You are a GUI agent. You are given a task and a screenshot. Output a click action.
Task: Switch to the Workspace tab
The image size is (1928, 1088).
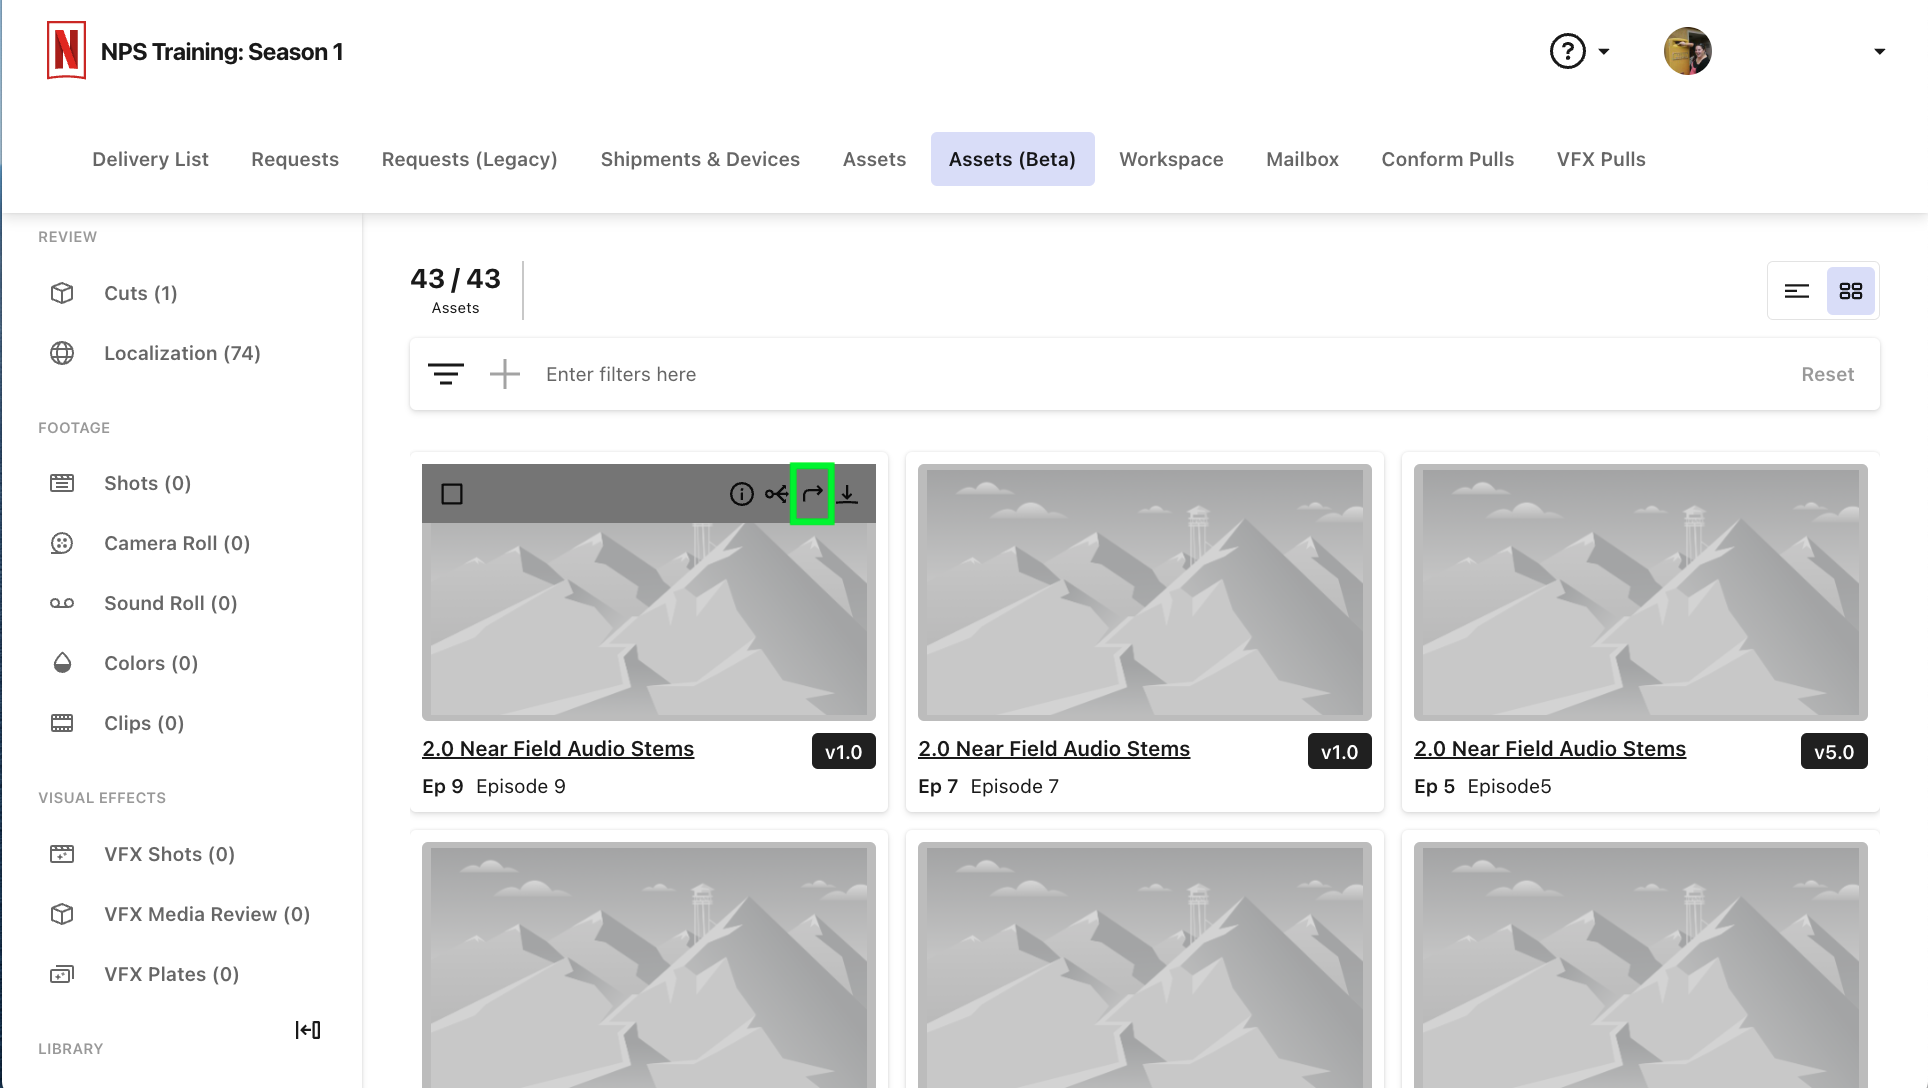(1171, 158)
